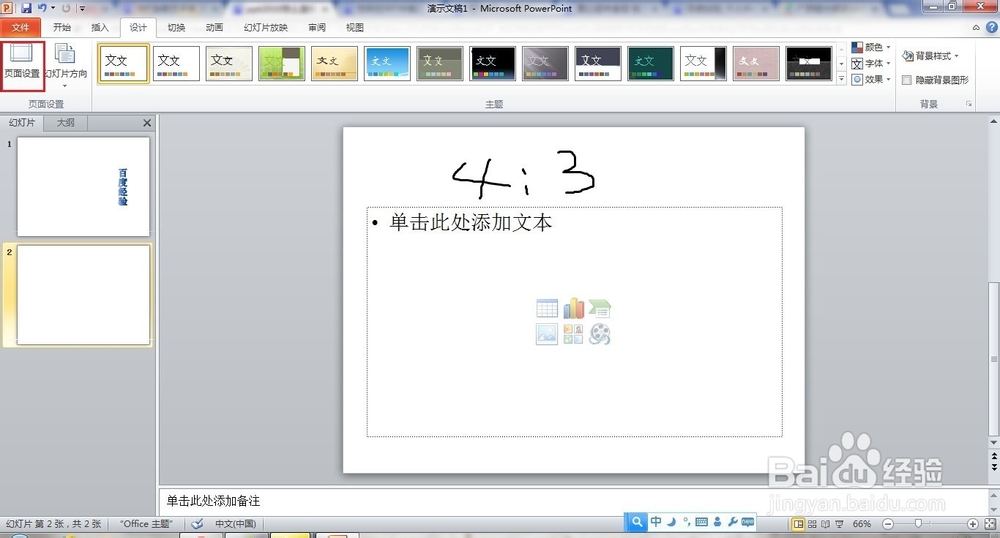Viewport: 1000px width, 538px height.
Task: Switch to the 切换 (Transitions) tab
Action: [x=176, y=27]
